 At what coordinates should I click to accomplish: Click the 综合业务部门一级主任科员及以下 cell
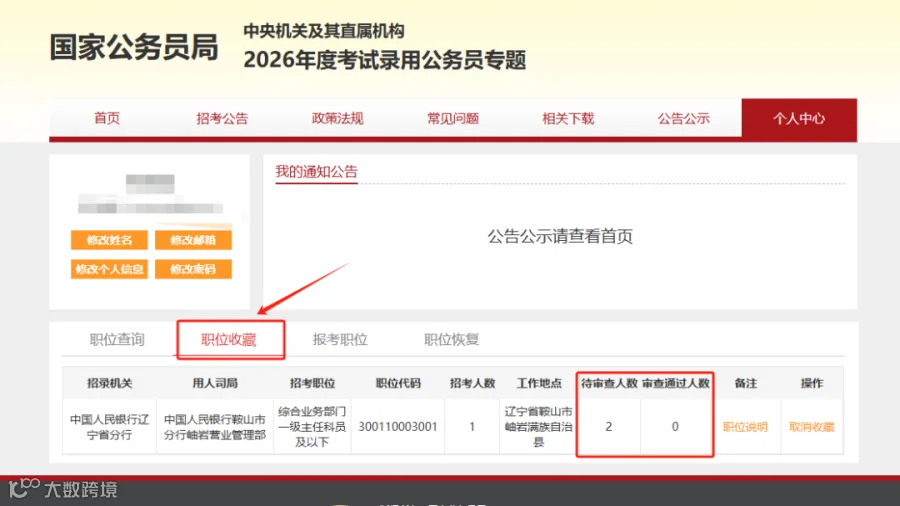312,427
